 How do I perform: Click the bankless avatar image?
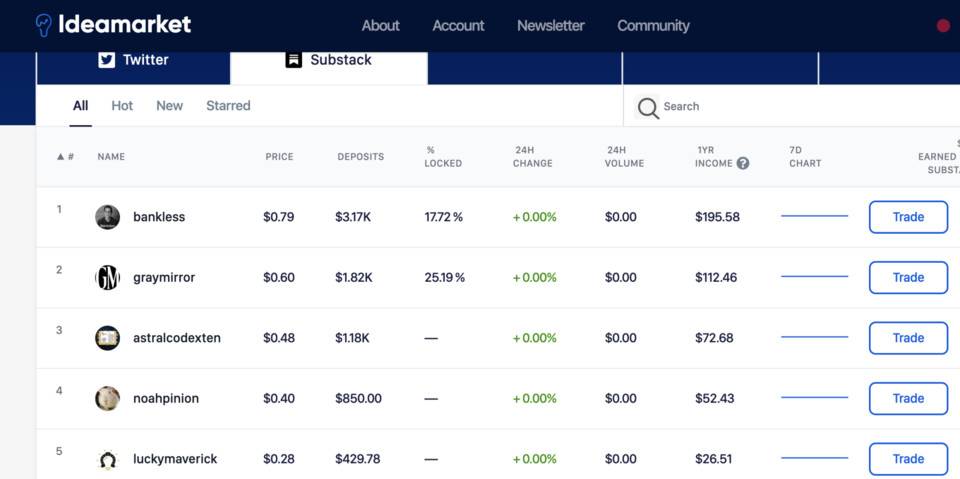coord(107,217)
